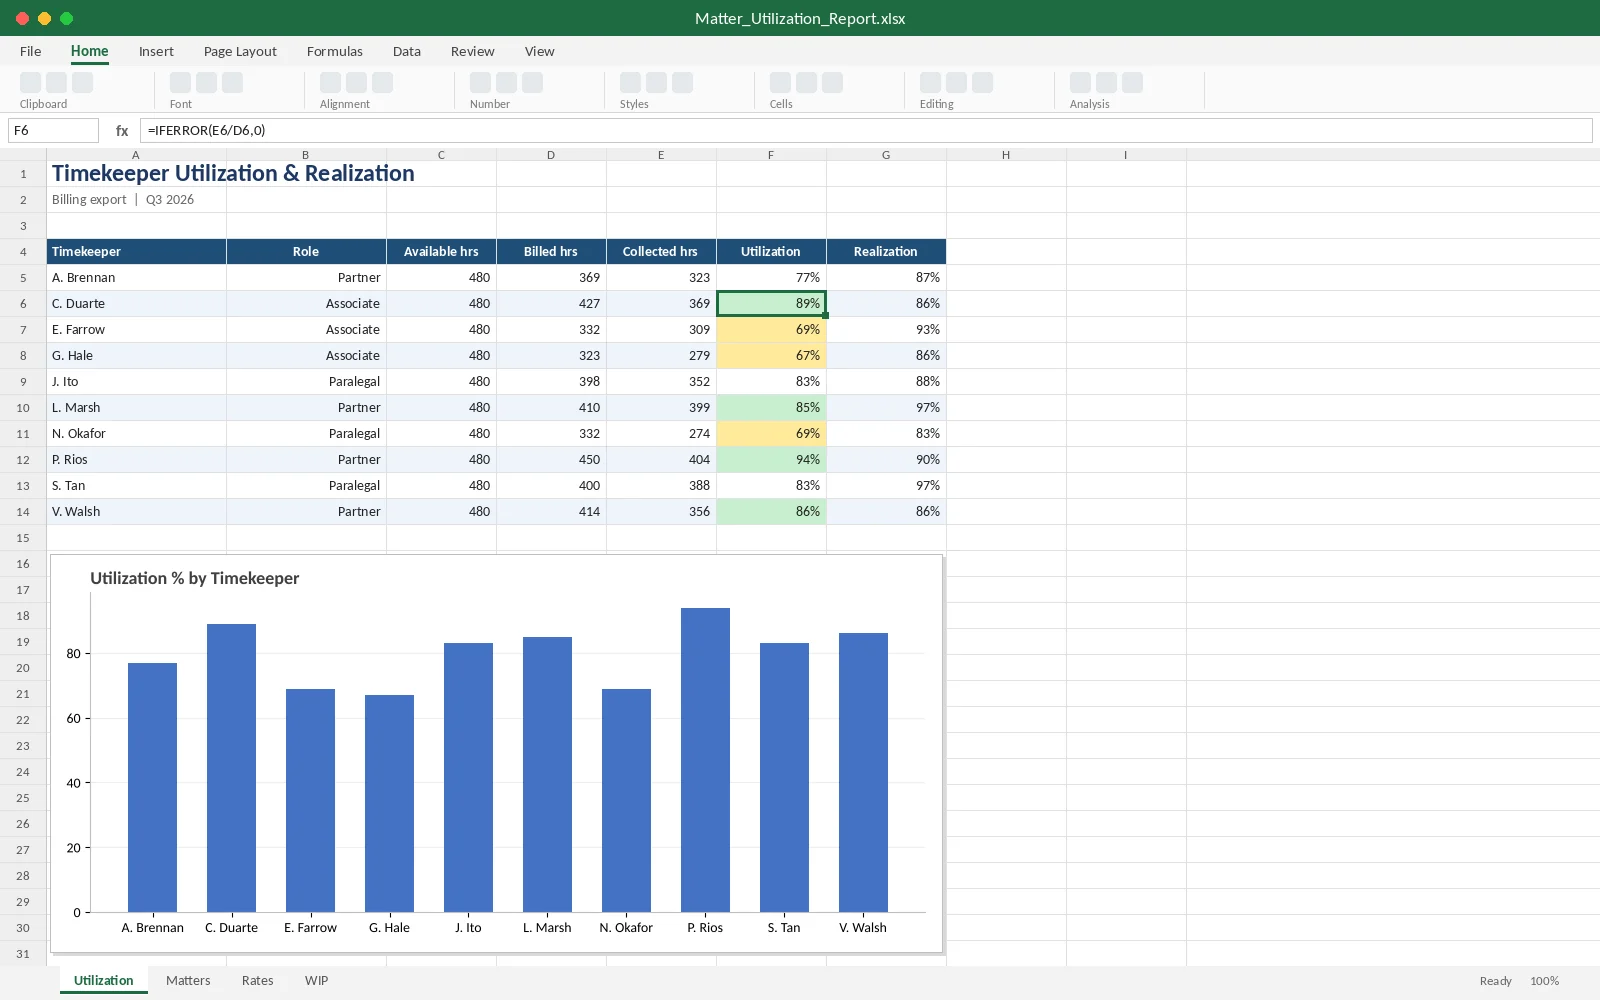1600x1000 pixels.
Task: Switch to the Matters sheet tab
Action: click(188, 980)
